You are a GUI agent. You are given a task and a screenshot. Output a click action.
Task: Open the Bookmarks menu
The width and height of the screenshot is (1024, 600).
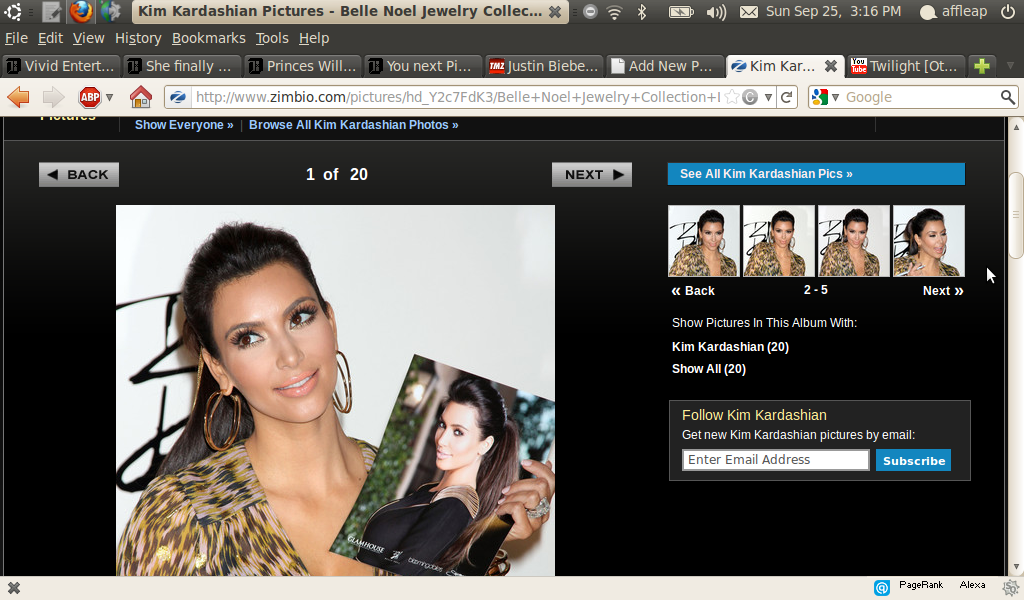[x=208, y=39]
